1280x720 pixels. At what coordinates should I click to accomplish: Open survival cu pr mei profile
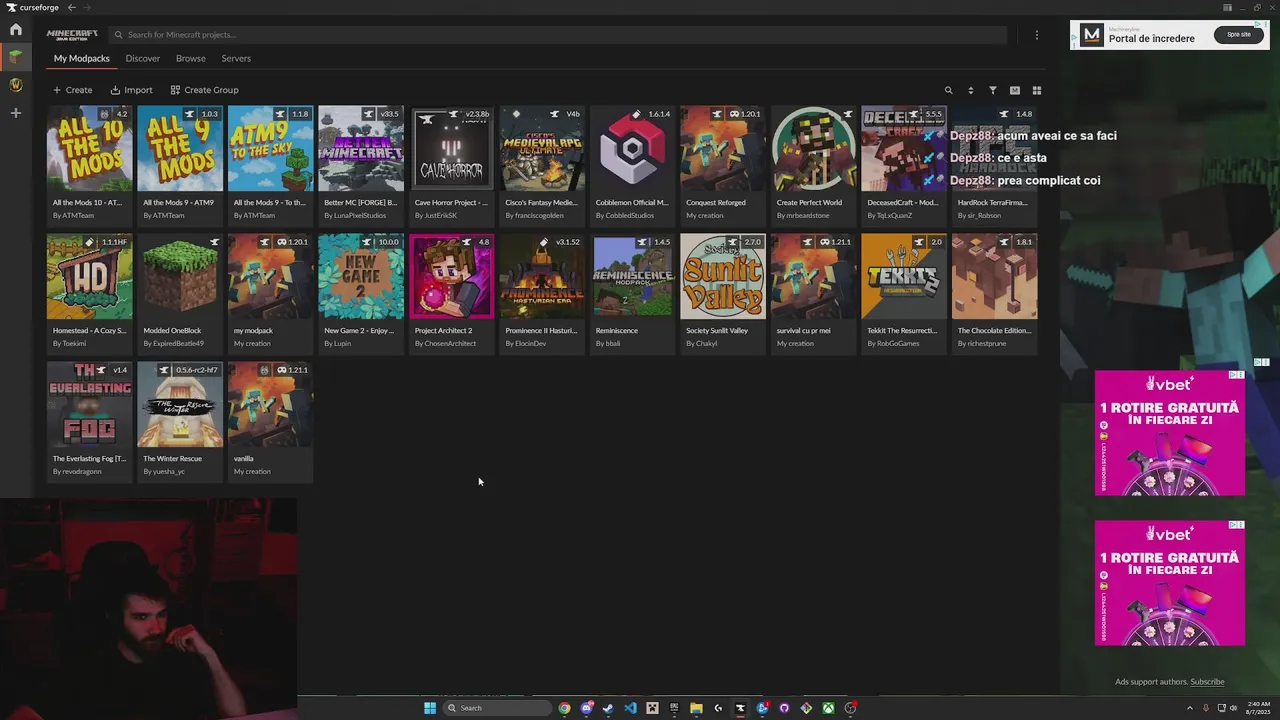click(x=814, y=293)
